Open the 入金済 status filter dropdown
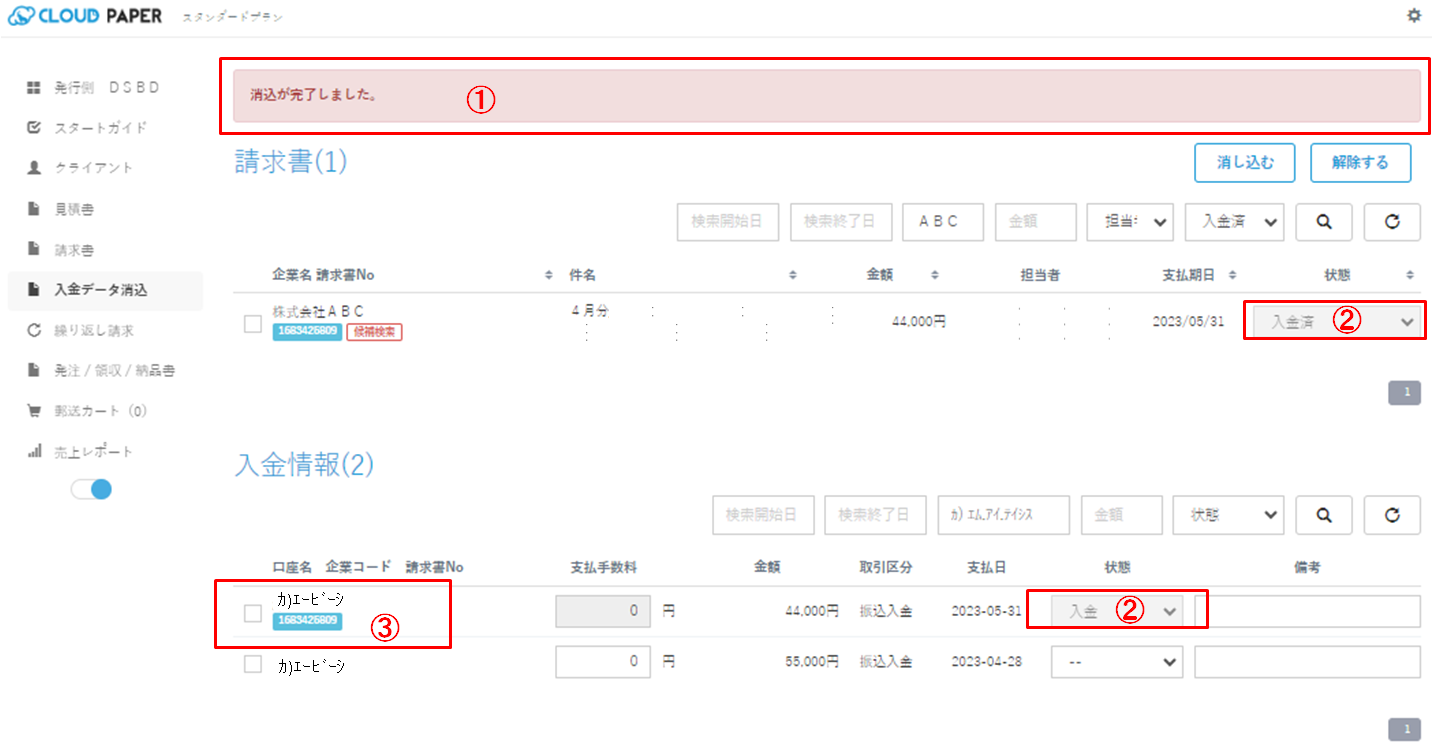 [x=1234, y=222]
